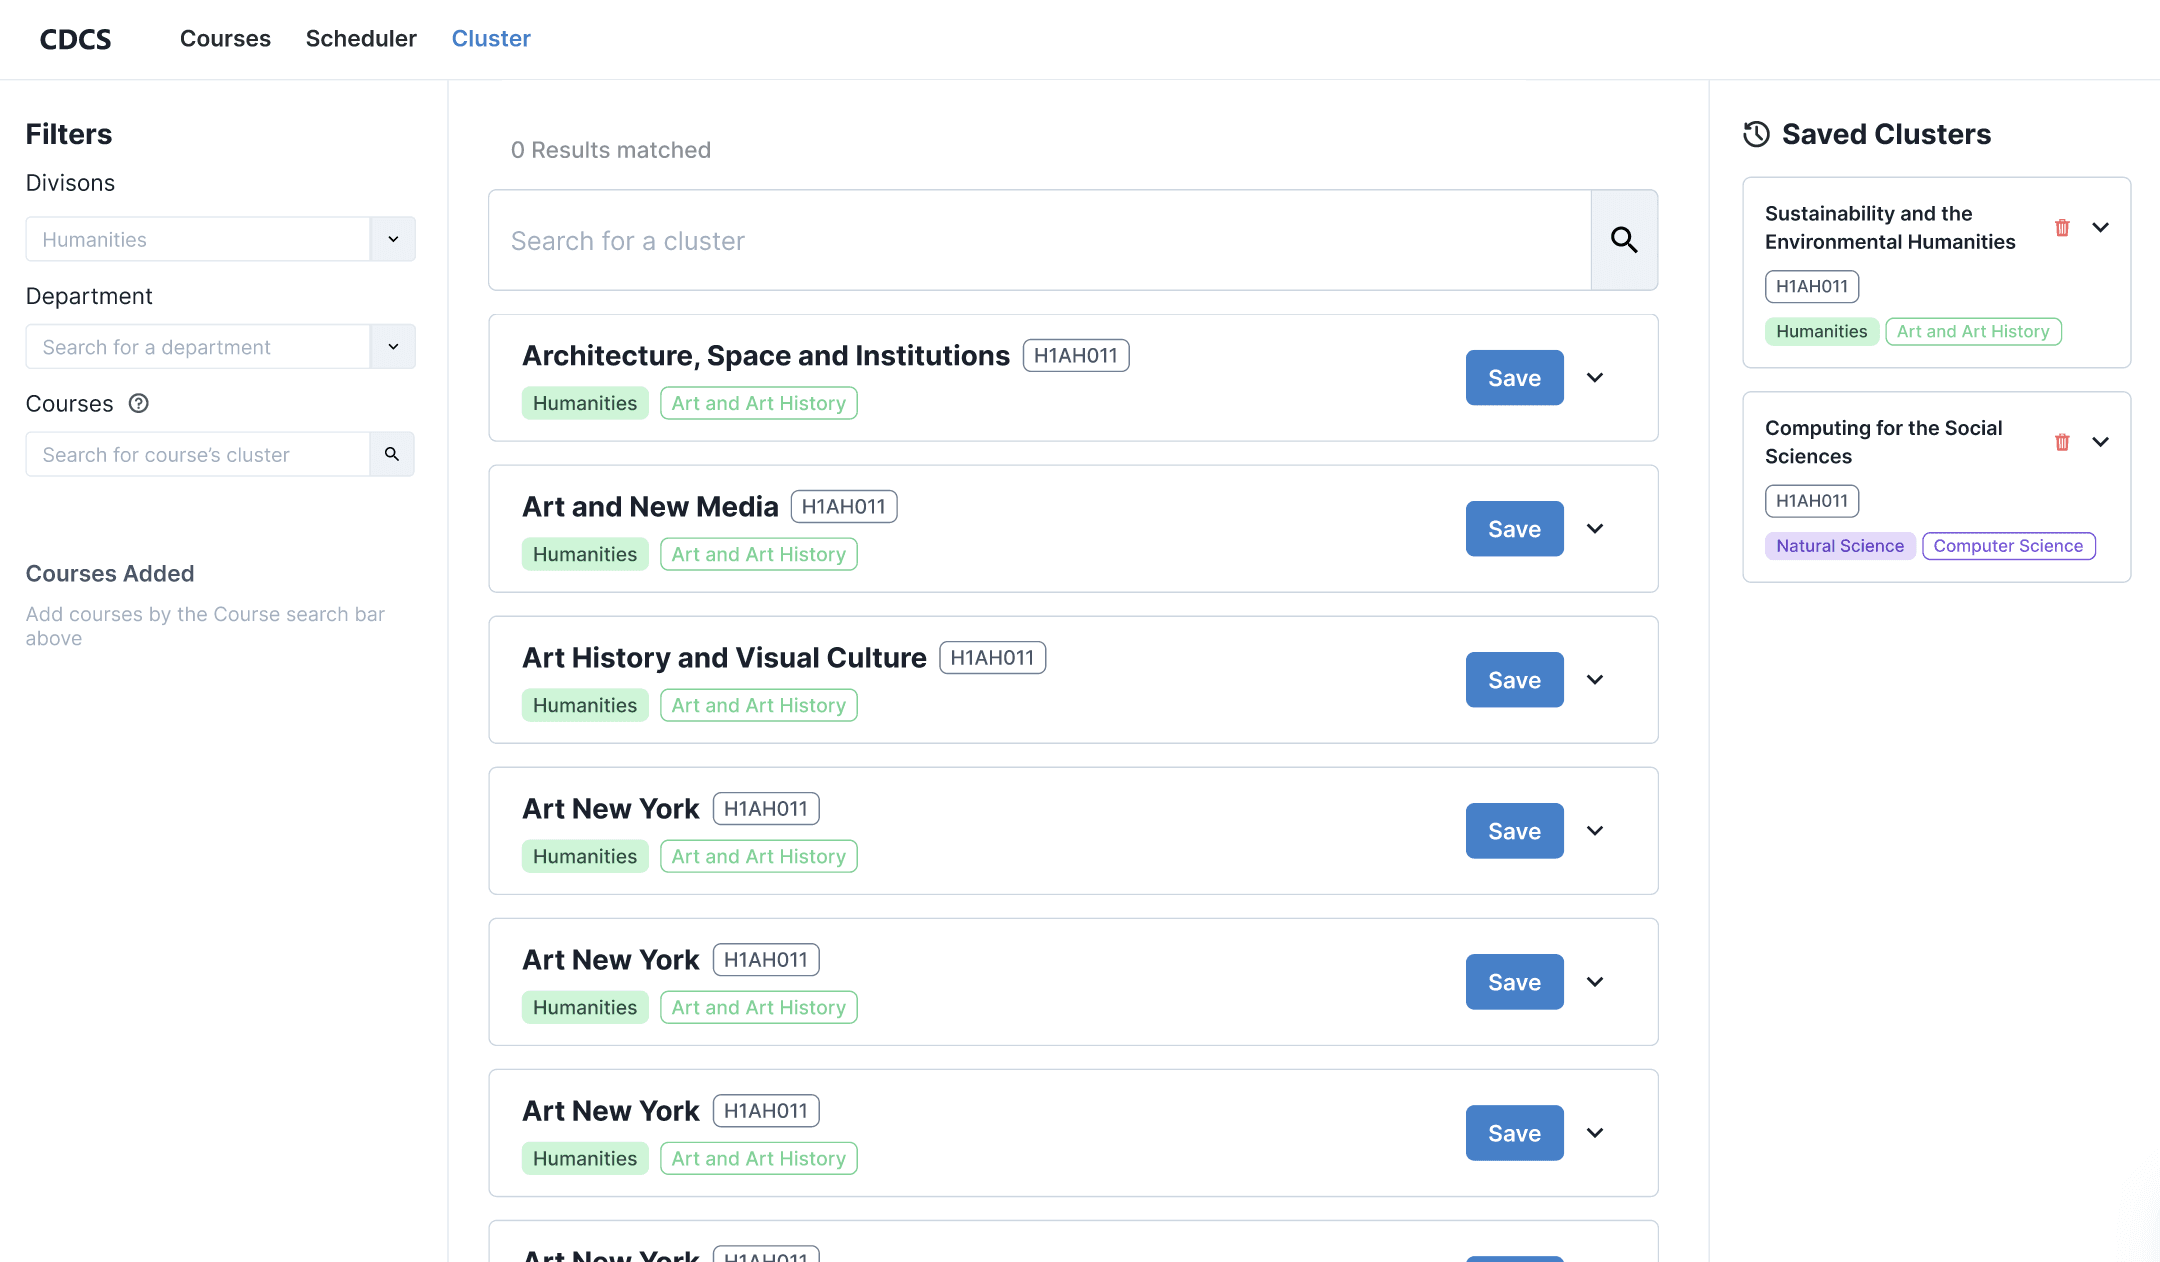Image resolution: width=2160 pixels, height=1262 pixels.
Task: Click the Search for a cluster field
Action: click(x=1040, y=241)
